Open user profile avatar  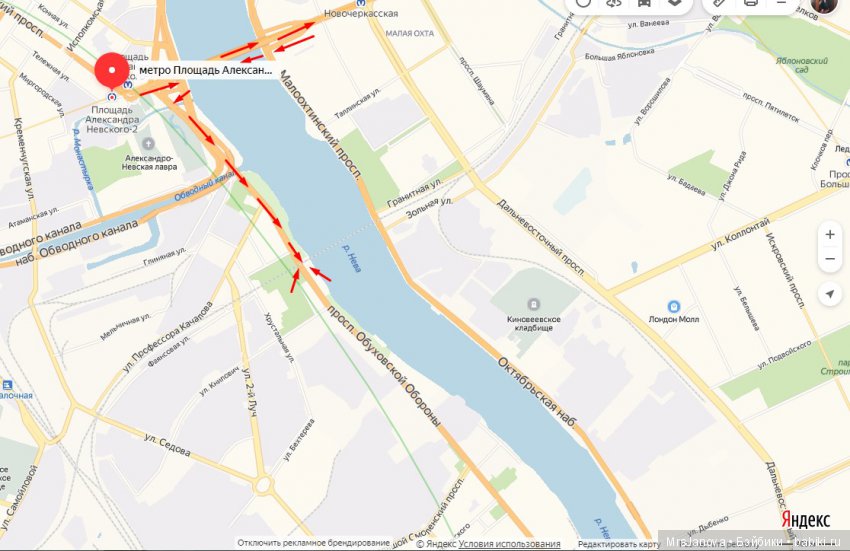tap(823, 4)
